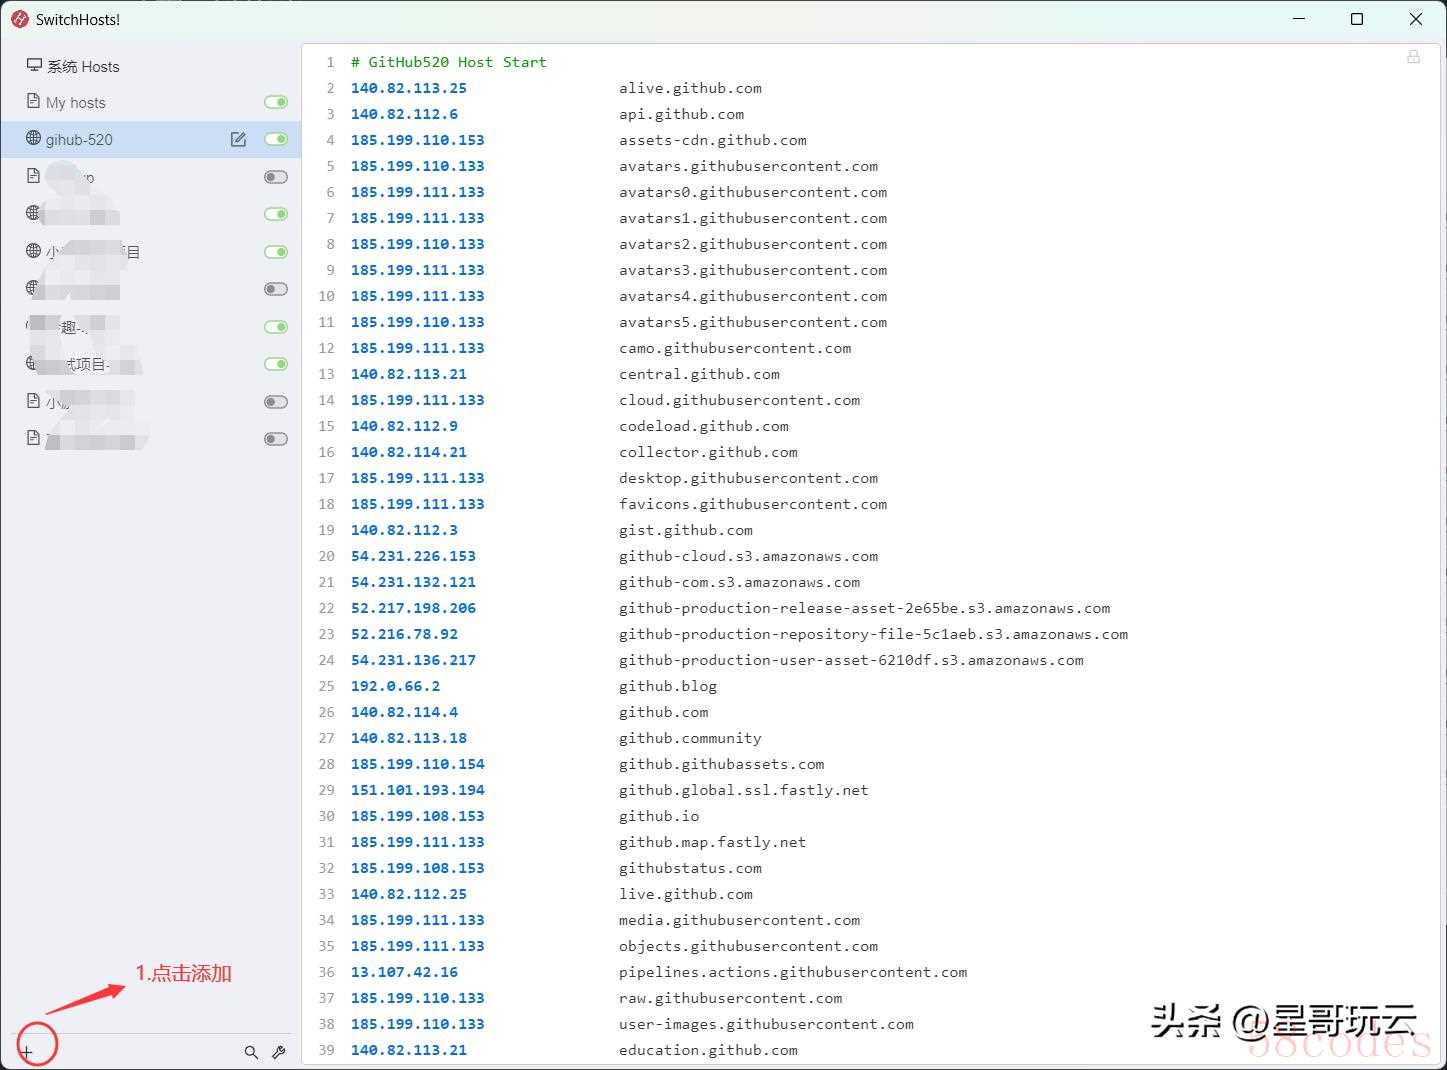This screenshot has width=1447, height=1070.
Task: Click comment line # GitHub520 Host Start
Action: tap(448, 62)
